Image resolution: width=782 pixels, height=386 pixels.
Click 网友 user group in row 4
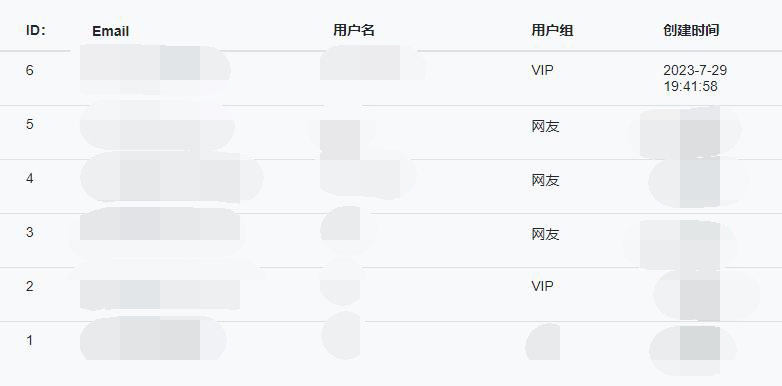click(x=546, y=180)
